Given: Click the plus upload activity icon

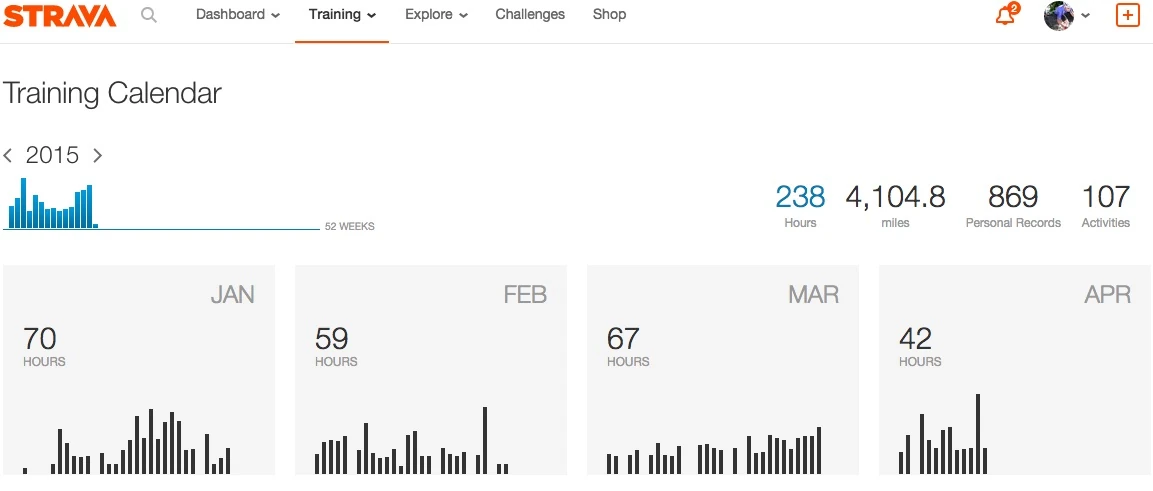Looking at the screenshot, I should point(1127,15).
